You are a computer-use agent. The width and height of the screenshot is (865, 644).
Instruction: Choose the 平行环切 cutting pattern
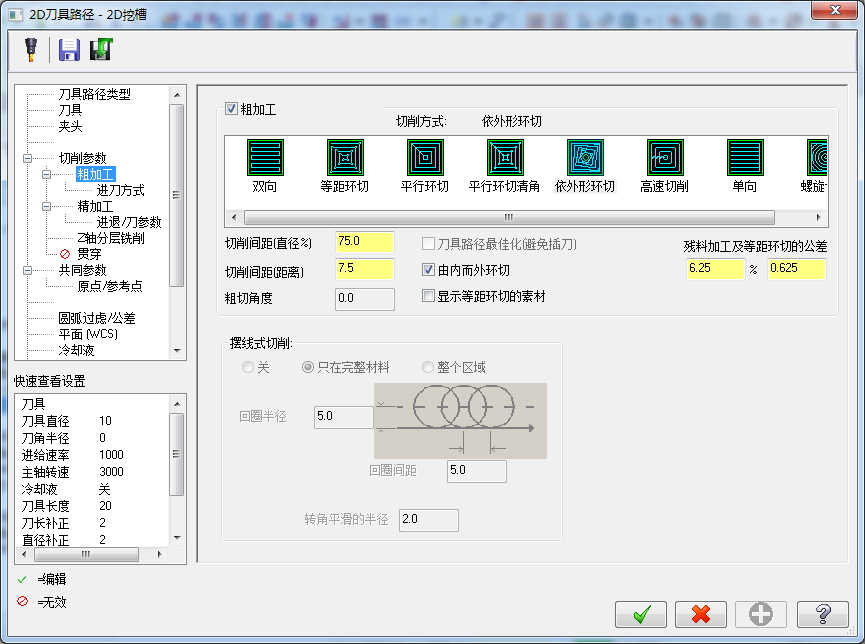[x=424, y=157]
